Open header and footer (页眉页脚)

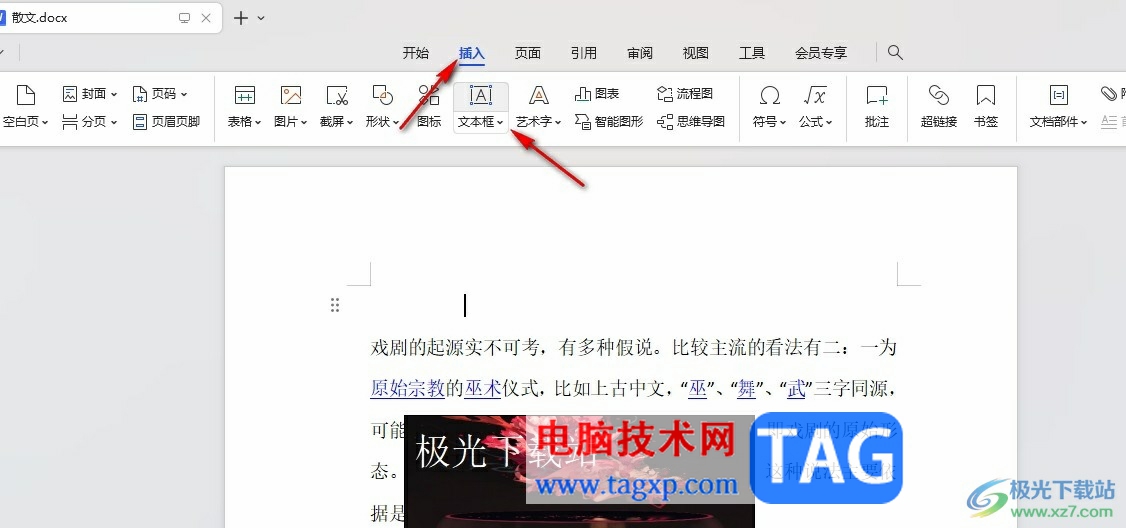167,122
